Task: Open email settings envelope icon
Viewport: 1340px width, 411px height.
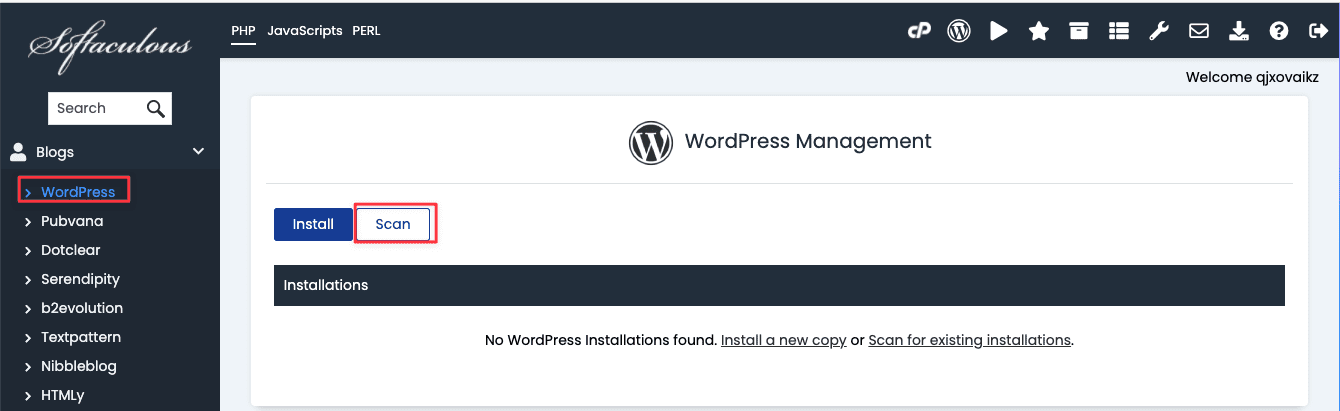Action: 1199,31
